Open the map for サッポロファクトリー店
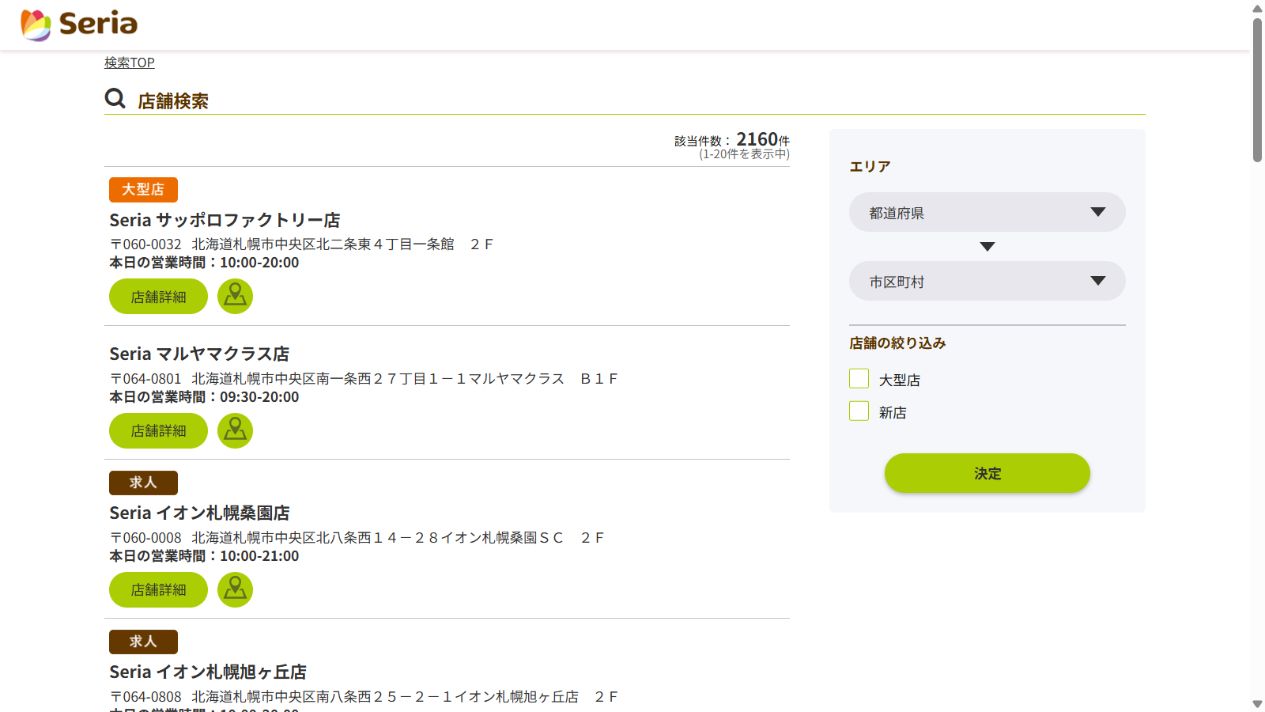This screenshot has width=1265, height=712. pyautogui.click(x=235, y=296)
